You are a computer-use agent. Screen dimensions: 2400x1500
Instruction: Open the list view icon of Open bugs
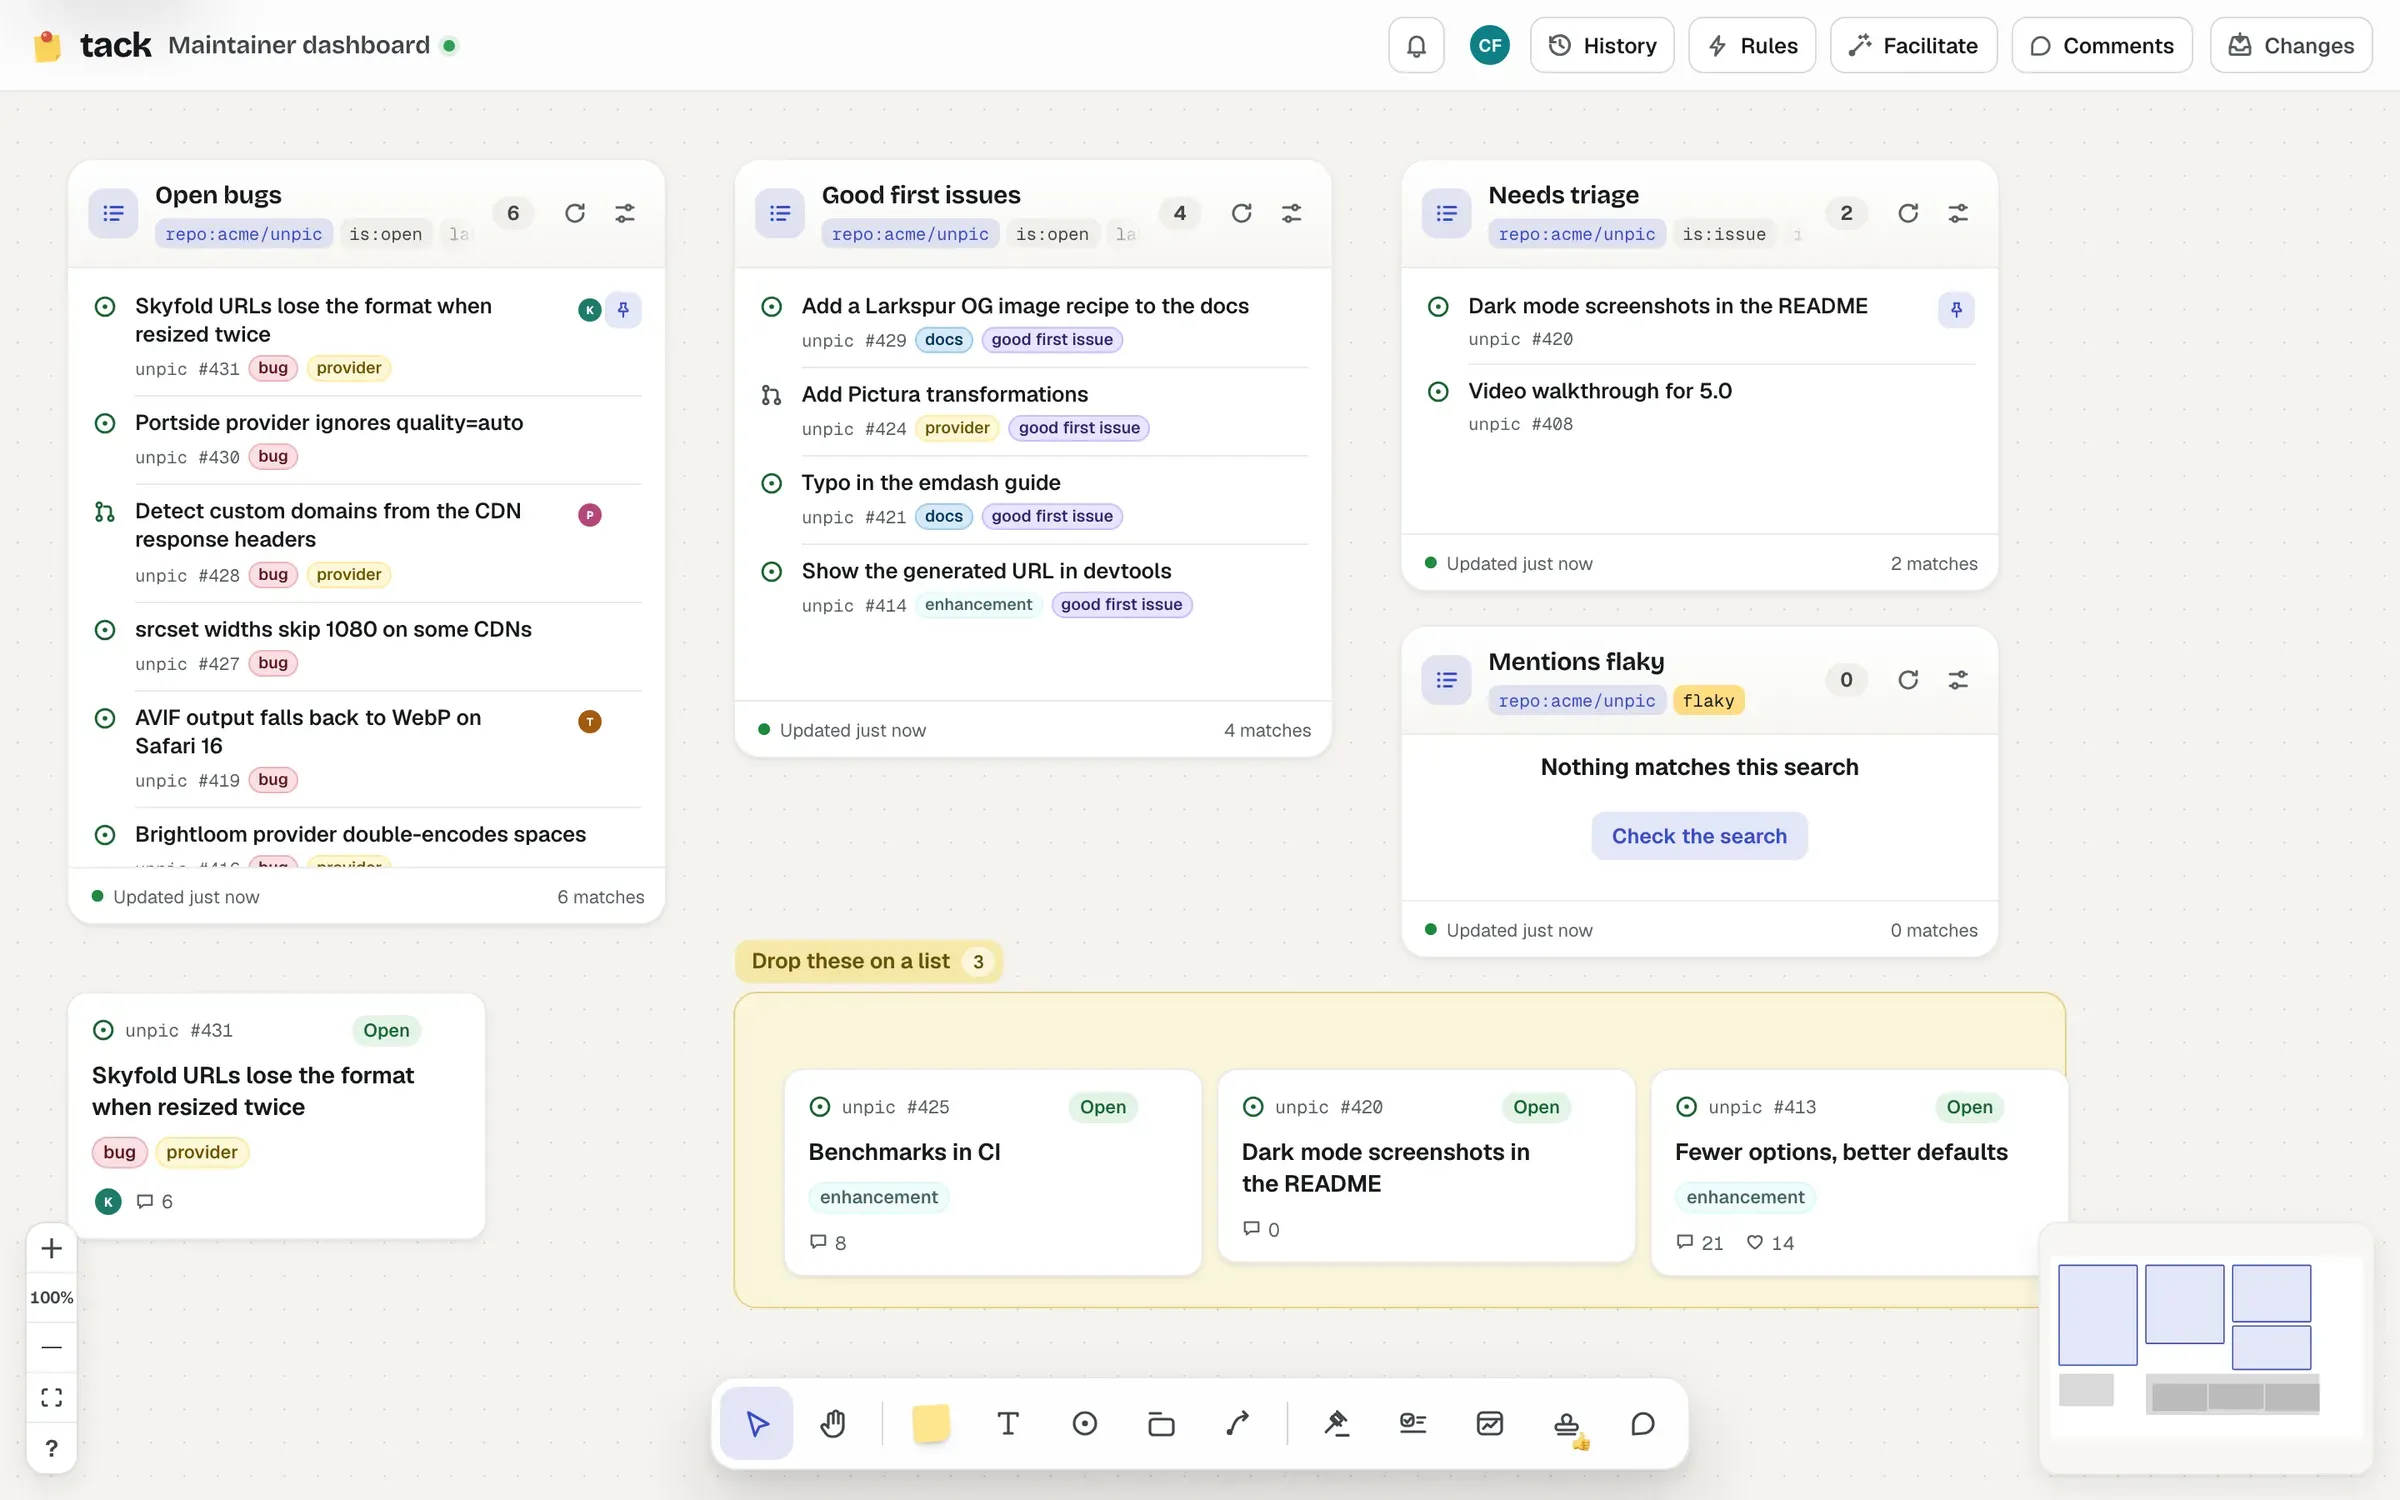coord(113,213)
